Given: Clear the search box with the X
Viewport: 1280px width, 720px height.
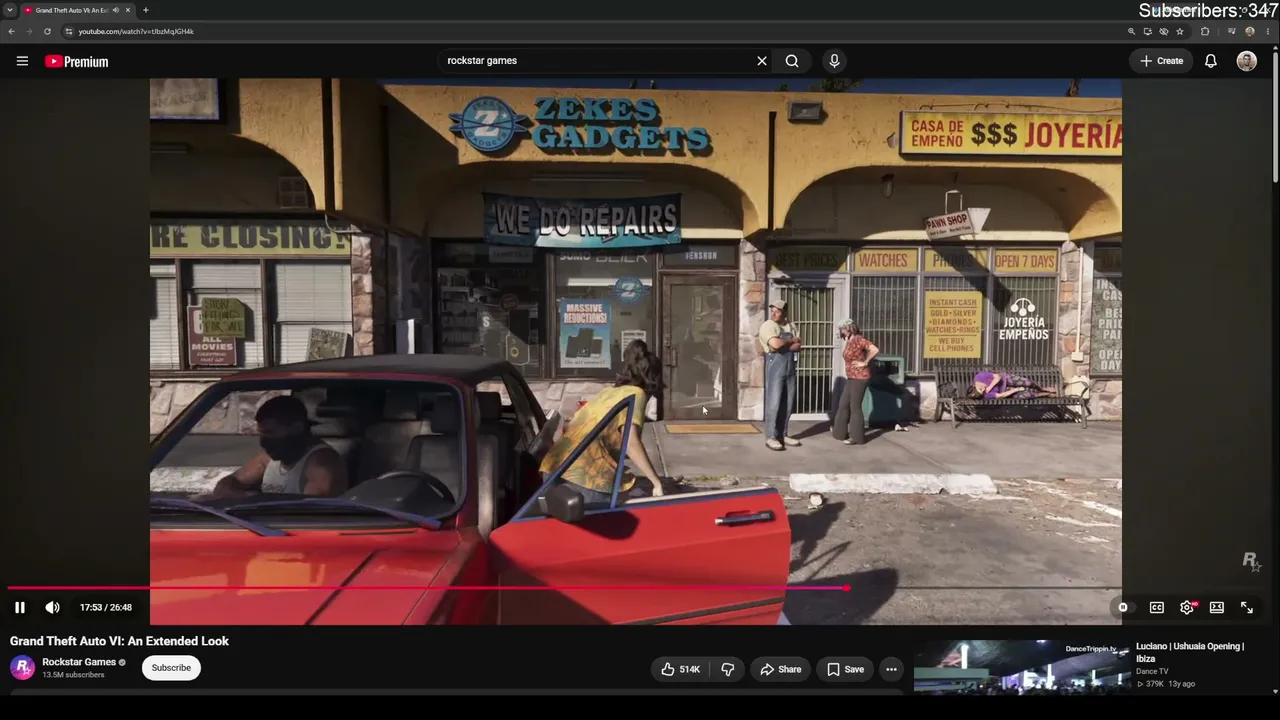Looking at the screenshot, I should [762, 61].
